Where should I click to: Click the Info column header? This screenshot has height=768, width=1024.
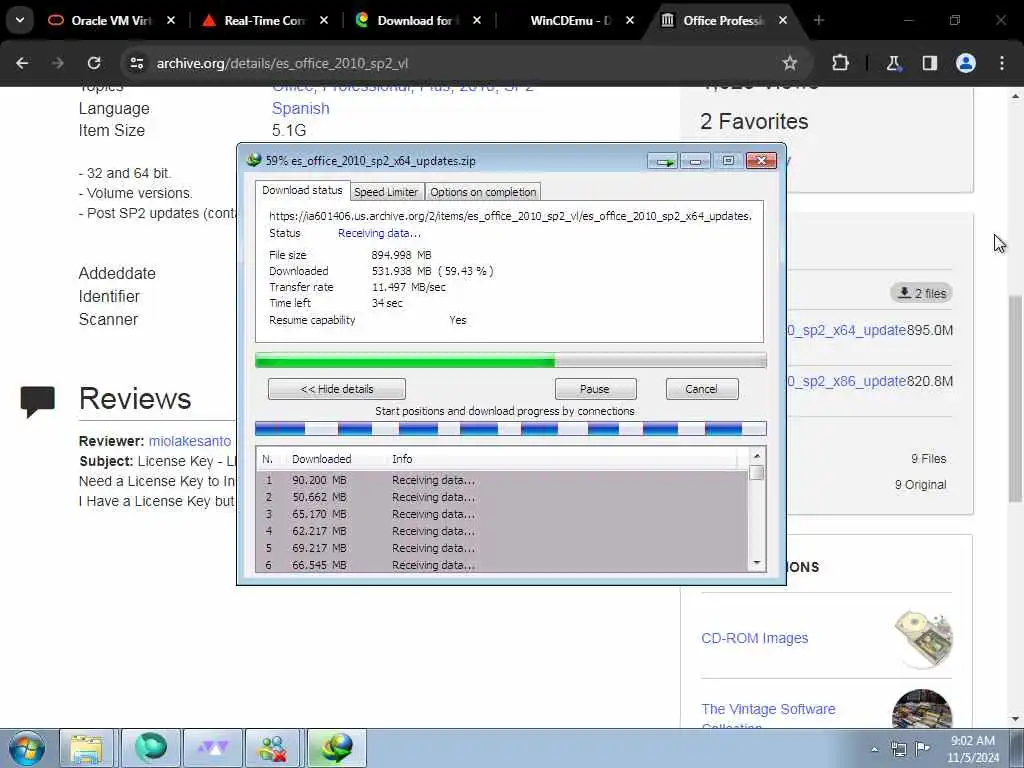click(x=562, y=459)
